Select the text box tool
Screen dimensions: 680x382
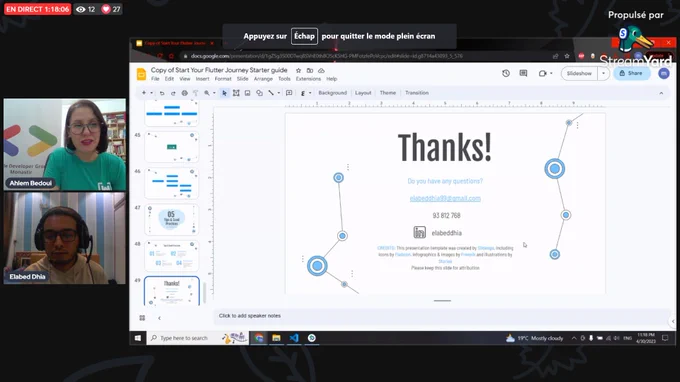click(236, 93)
